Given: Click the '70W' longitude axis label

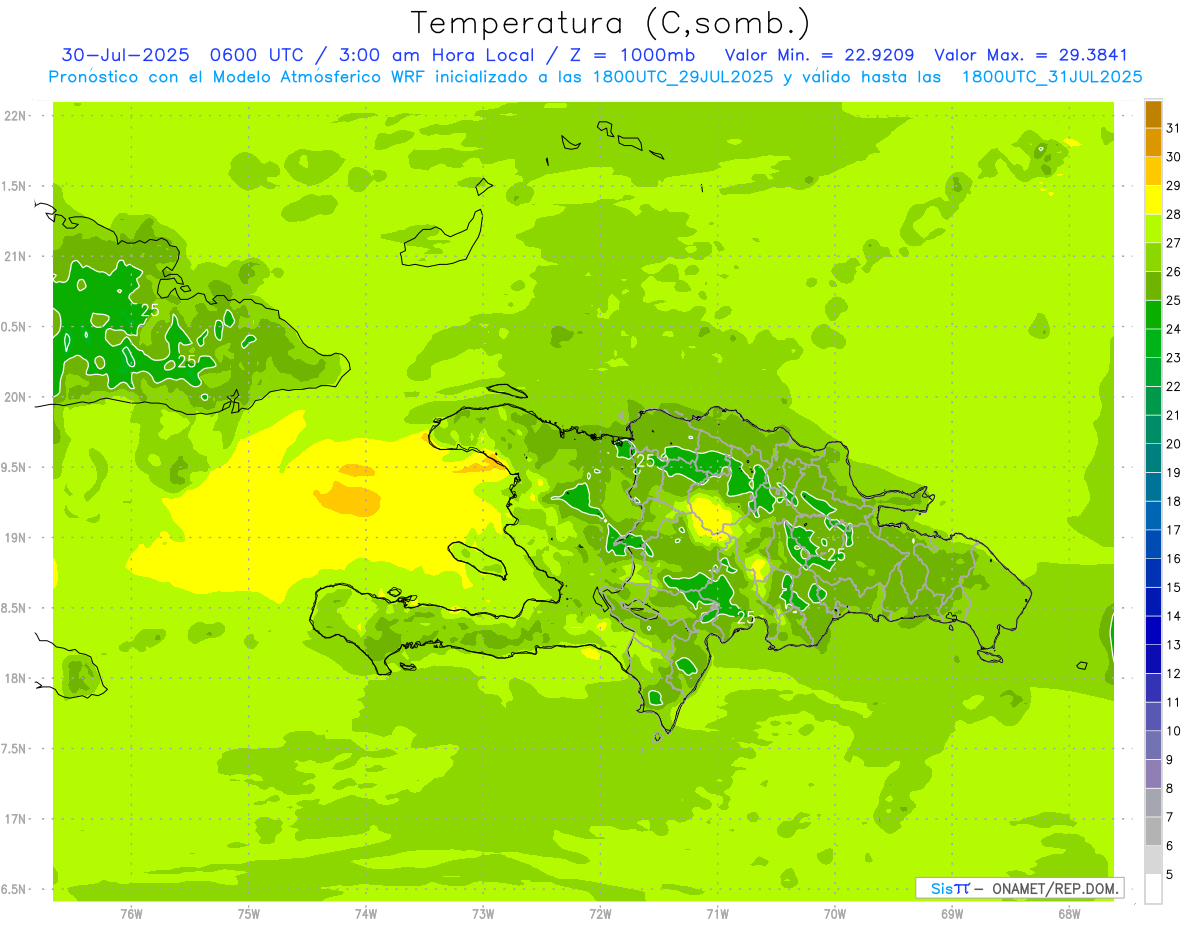Looking at the screenshot, I should [x=835, y=913].
